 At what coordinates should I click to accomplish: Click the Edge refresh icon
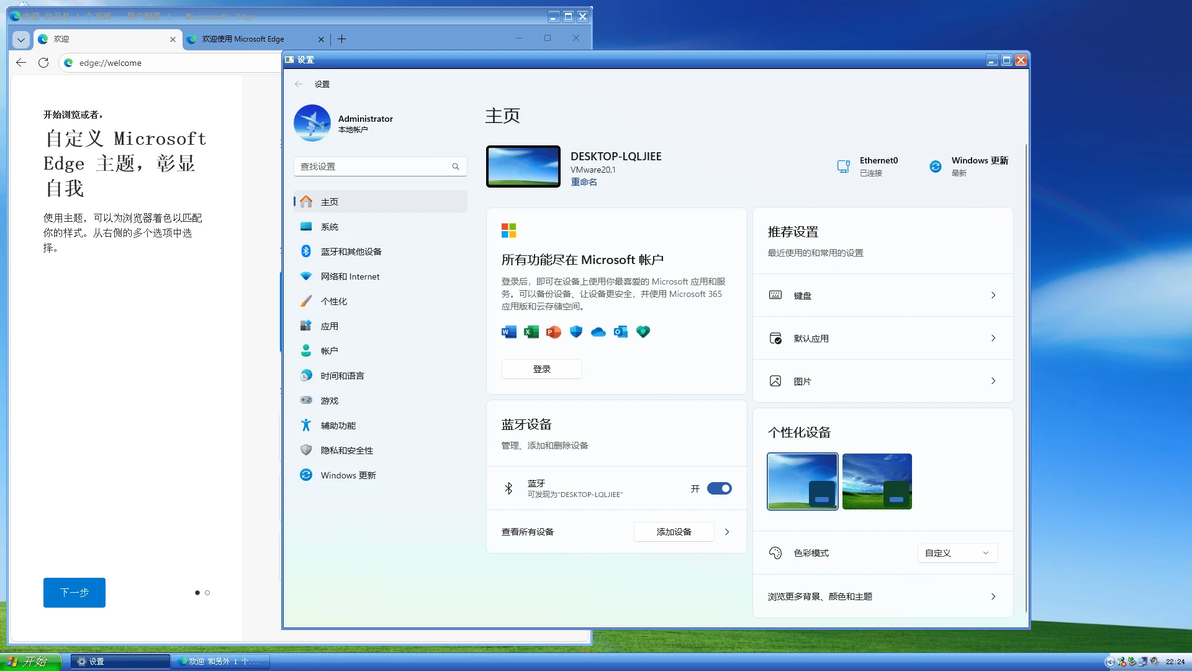[x=43, y=62]
